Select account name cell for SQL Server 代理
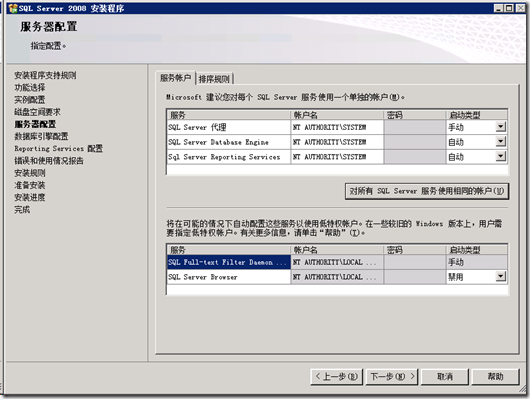 pyautogui.click(x=337, y=127)
